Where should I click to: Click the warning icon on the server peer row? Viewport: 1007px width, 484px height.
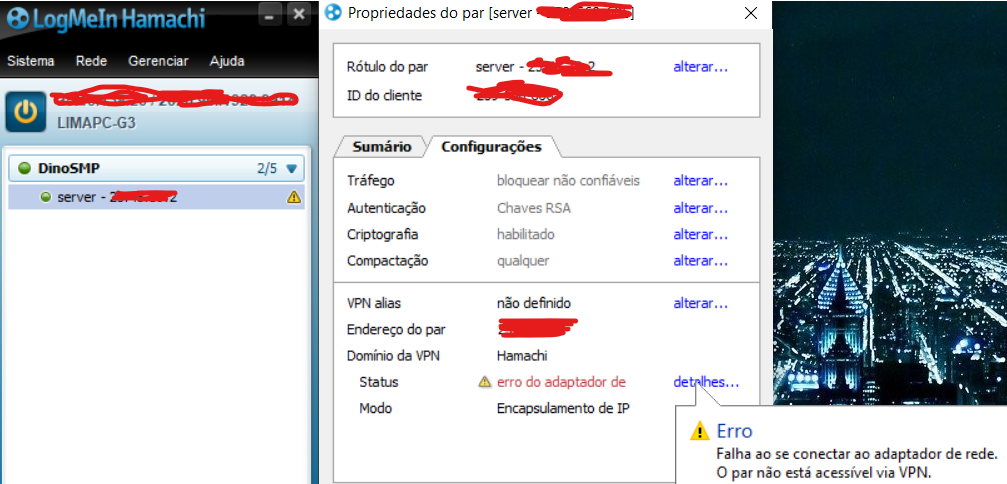coord(293,197)
